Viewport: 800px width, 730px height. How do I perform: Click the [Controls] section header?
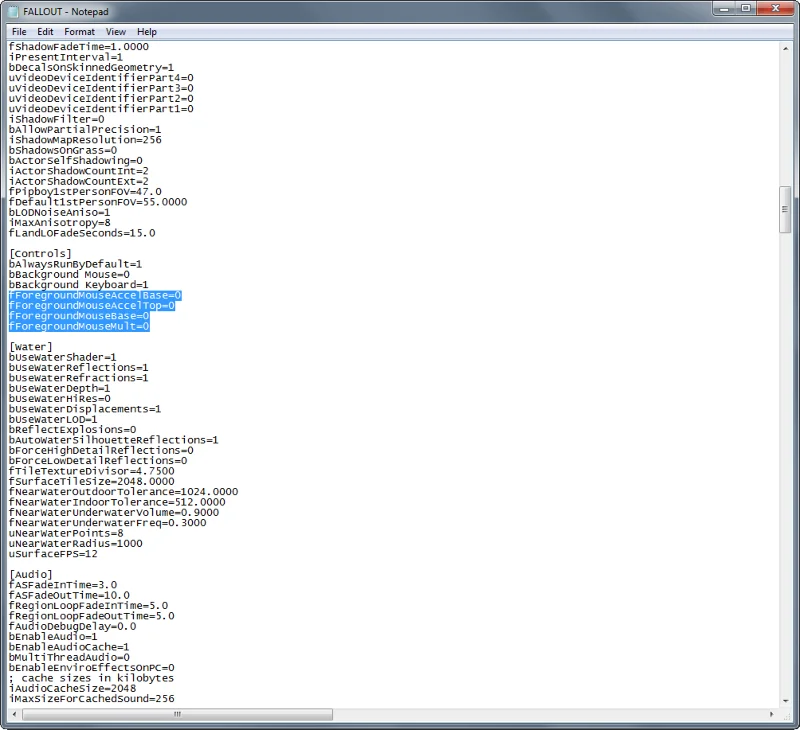click(40, 254)
